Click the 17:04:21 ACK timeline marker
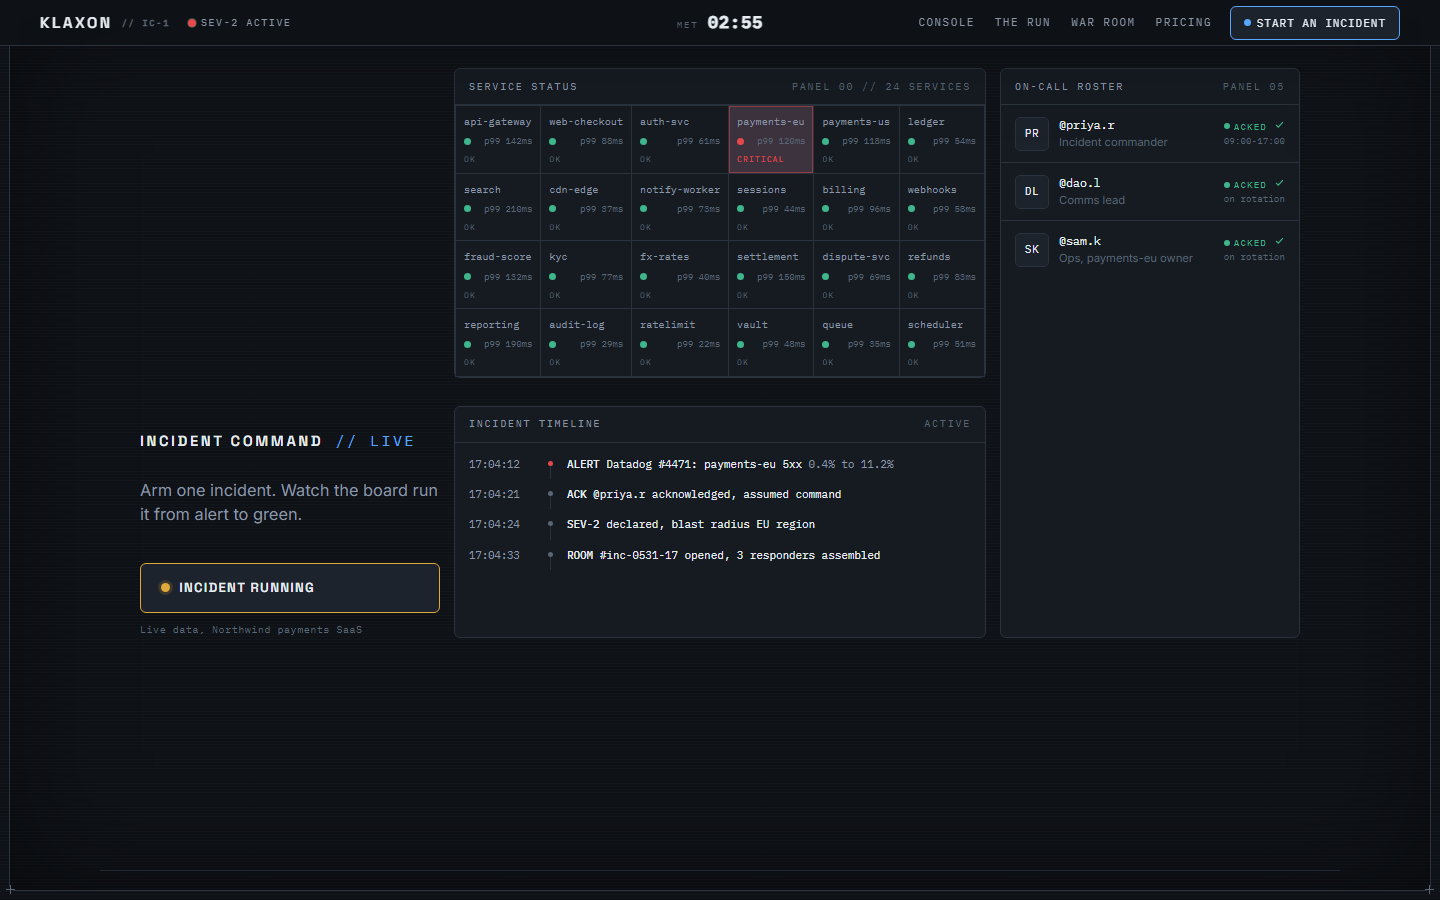Screen dimensions: 1440x900 click(550, 493)
